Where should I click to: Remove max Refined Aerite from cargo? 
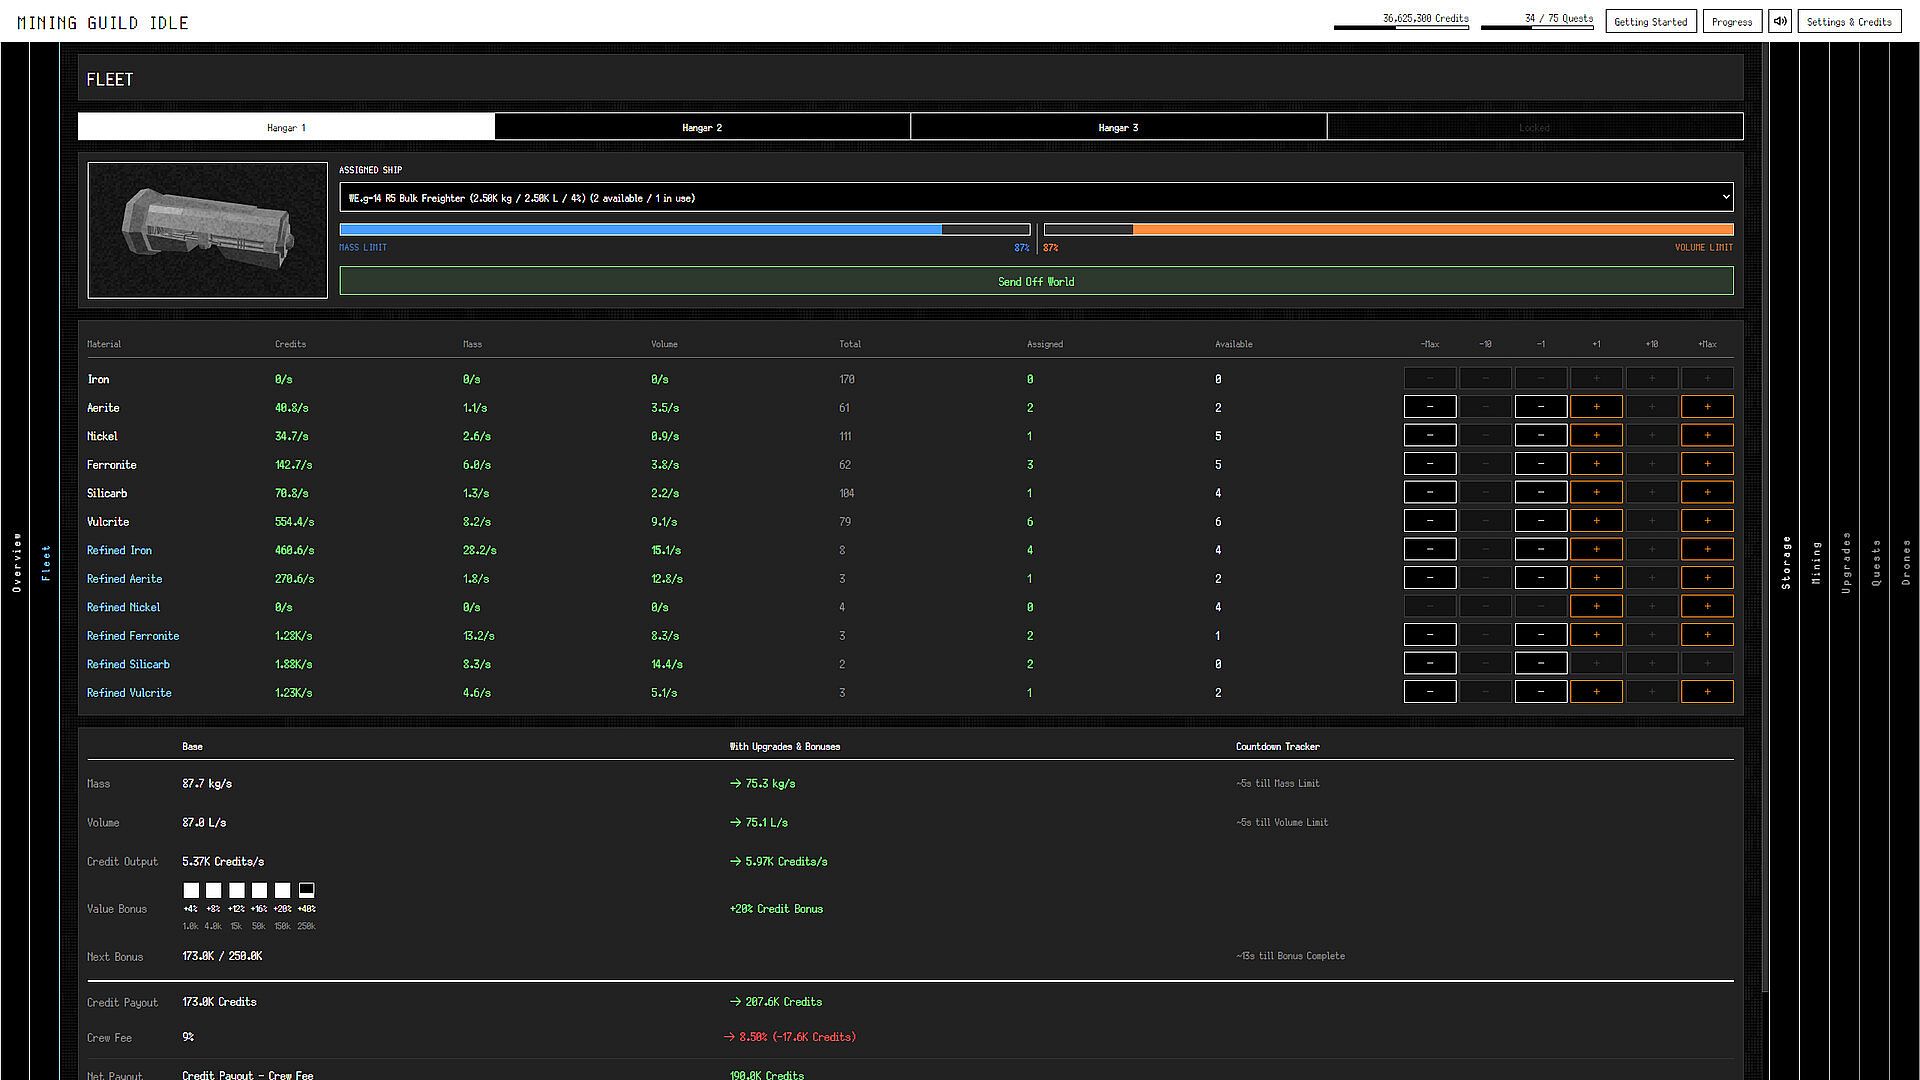point(1430,578)
